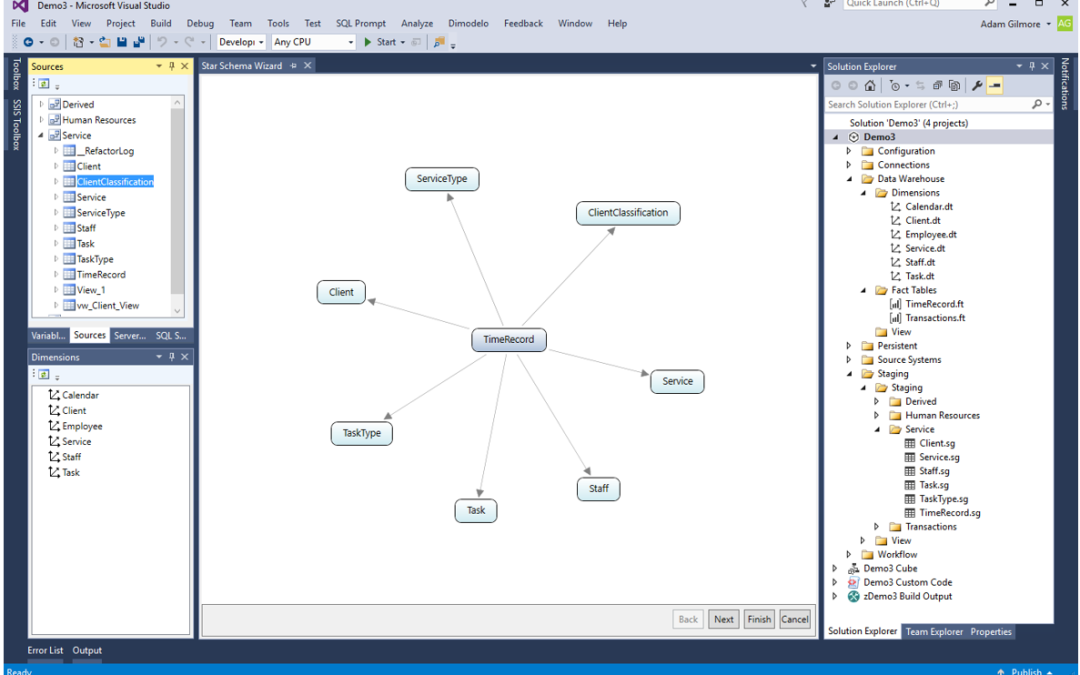Toggle auto-hide pin on Sources panel

tap(171, 66)
